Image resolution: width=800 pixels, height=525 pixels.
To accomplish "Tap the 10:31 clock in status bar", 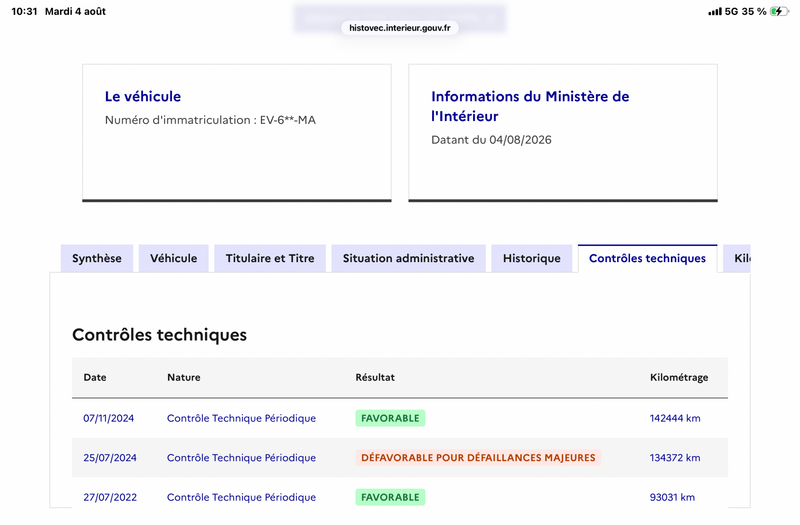I will click(24, 11).
